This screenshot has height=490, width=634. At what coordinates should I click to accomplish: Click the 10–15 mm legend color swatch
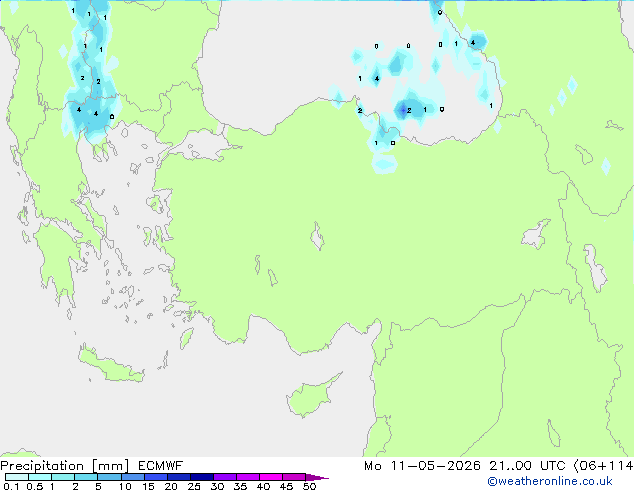(x=133, y=477)
